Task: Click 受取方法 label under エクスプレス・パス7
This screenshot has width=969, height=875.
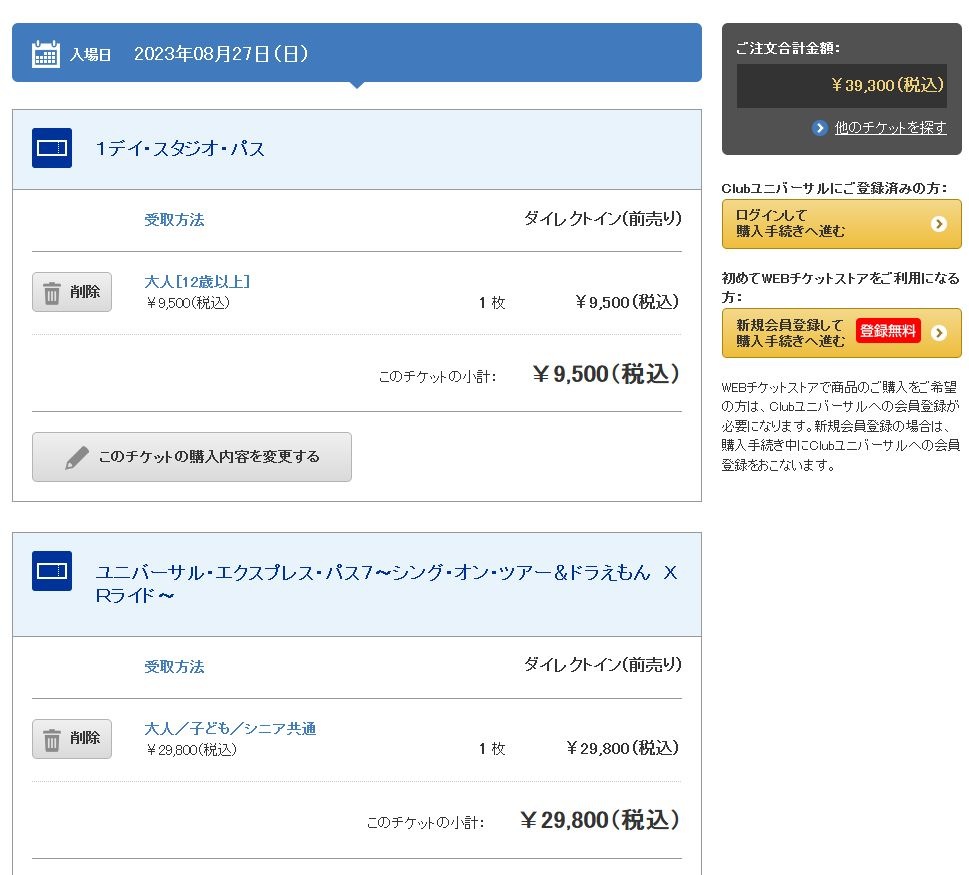Action: (x=174, y=667)
